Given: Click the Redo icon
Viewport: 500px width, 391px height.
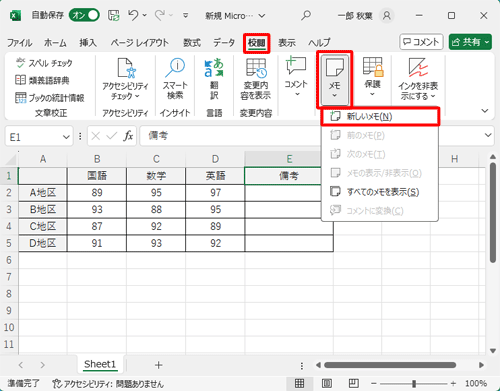Looking at the screenshot, I should [159, 15].
